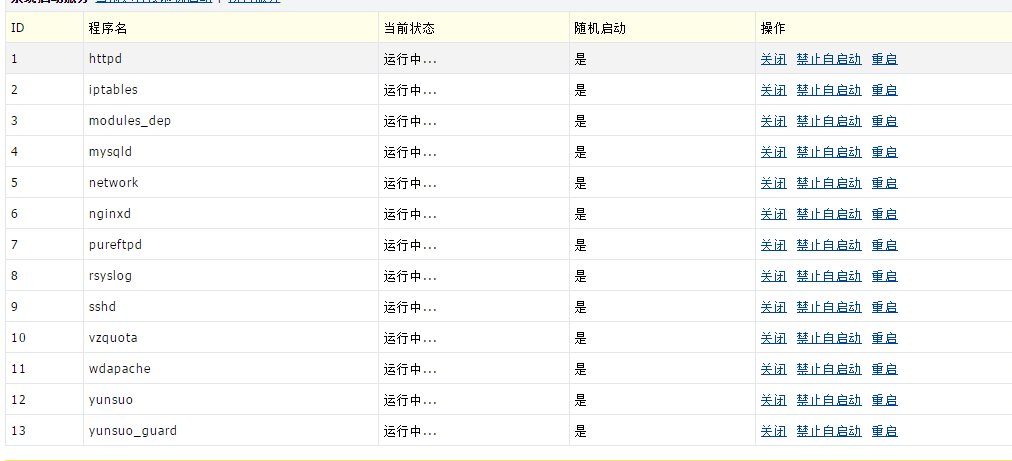Click 禁止自启动 in the mysqld row
The width and height of the screenshot is (1012, 461).
[x=828, y=152]
